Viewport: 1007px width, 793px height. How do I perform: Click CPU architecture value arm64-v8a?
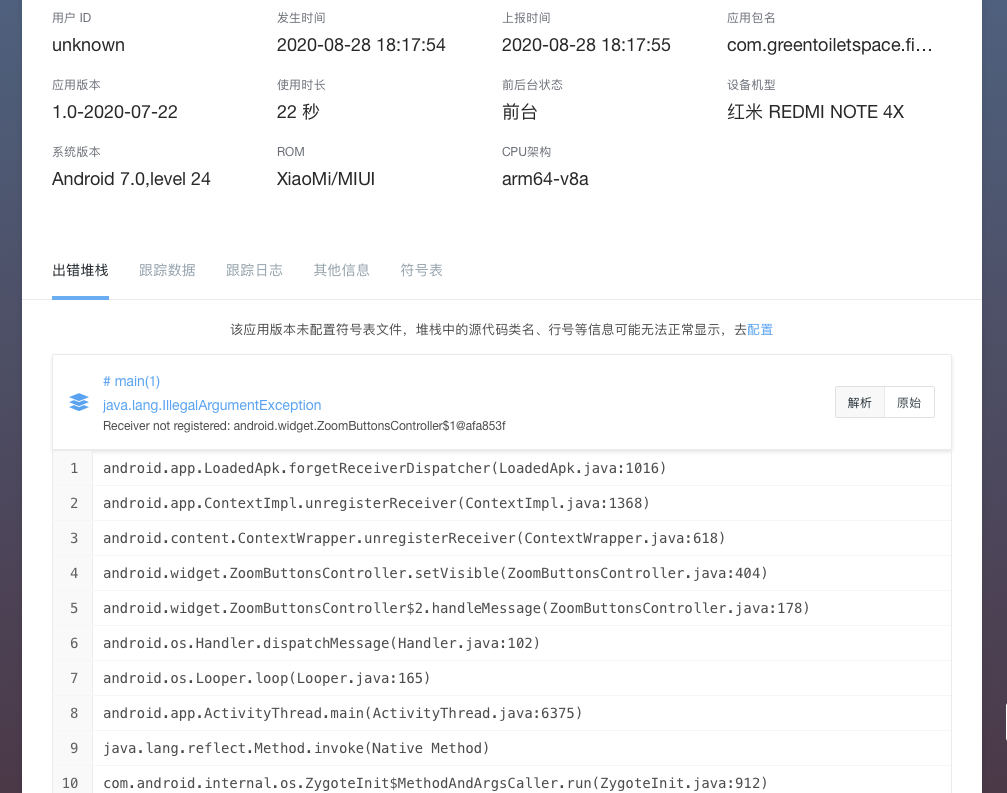point(545,179)
